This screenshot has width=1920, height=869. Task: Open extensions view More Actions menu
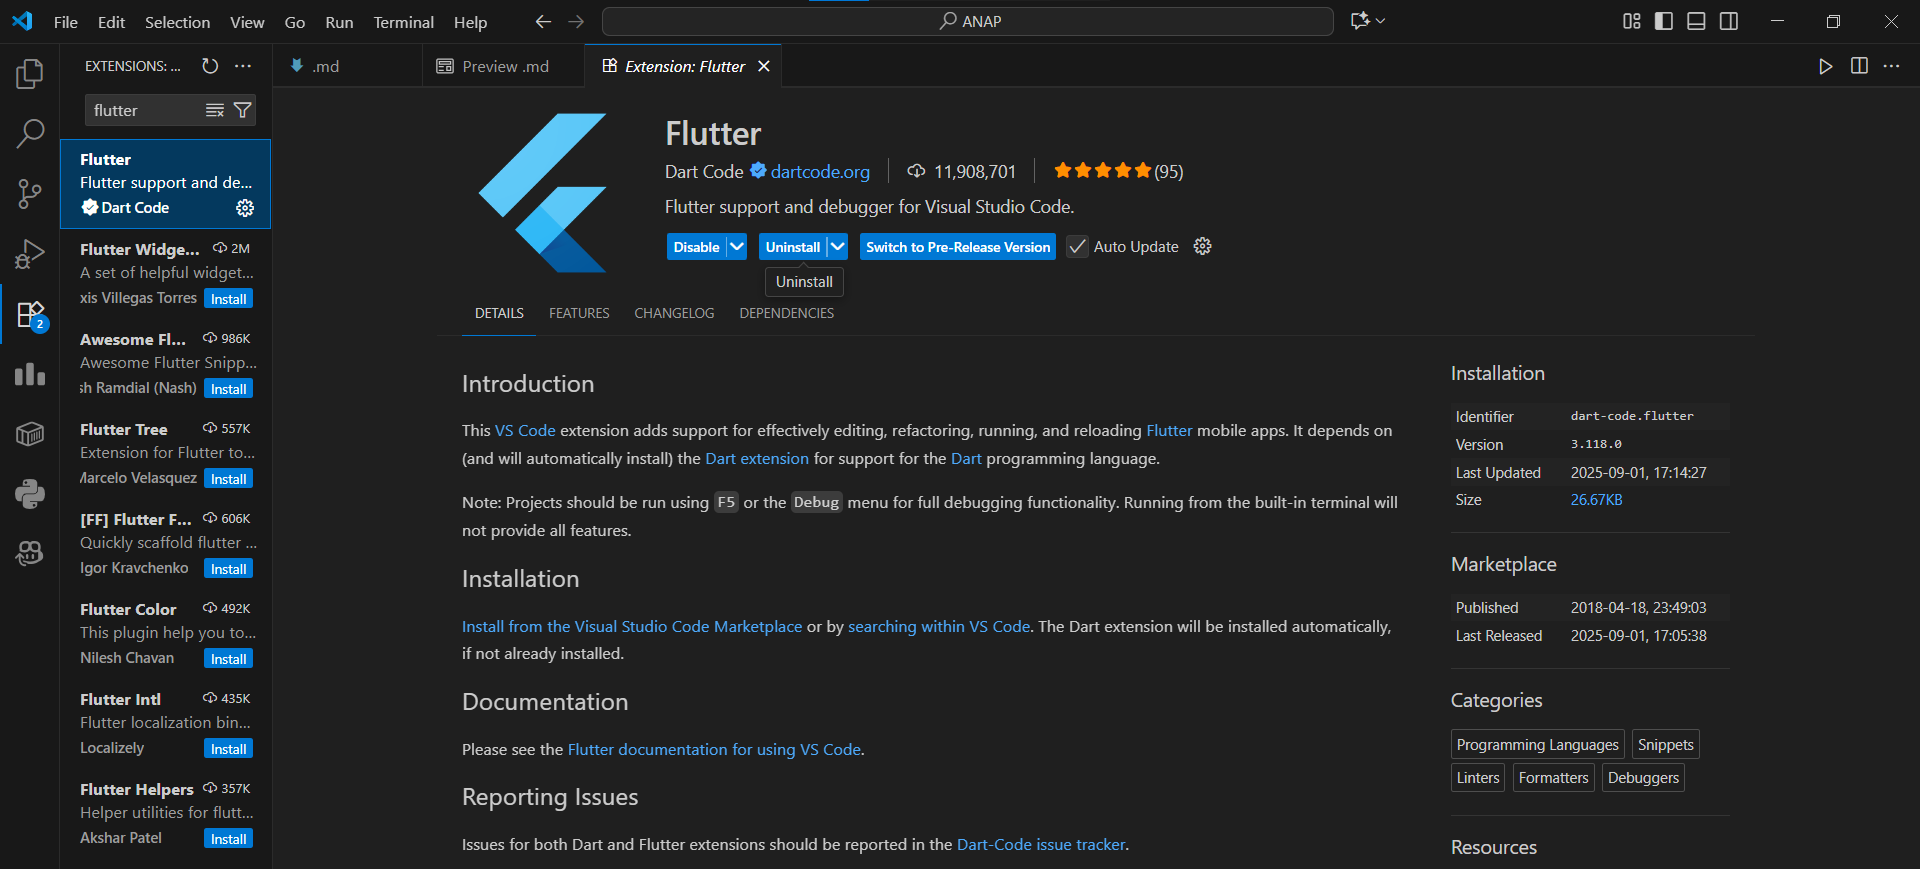coord(243,66)
